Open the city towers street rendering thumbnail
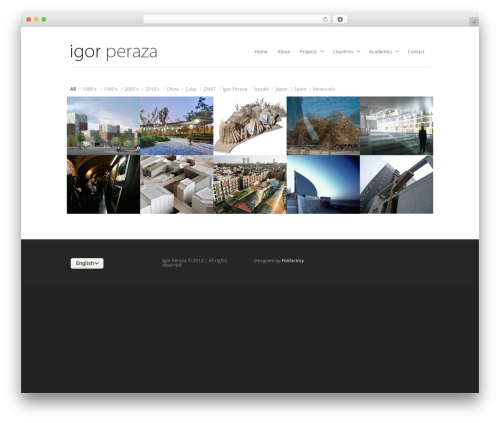Viewport: 500px width, 423px height. 103,126
